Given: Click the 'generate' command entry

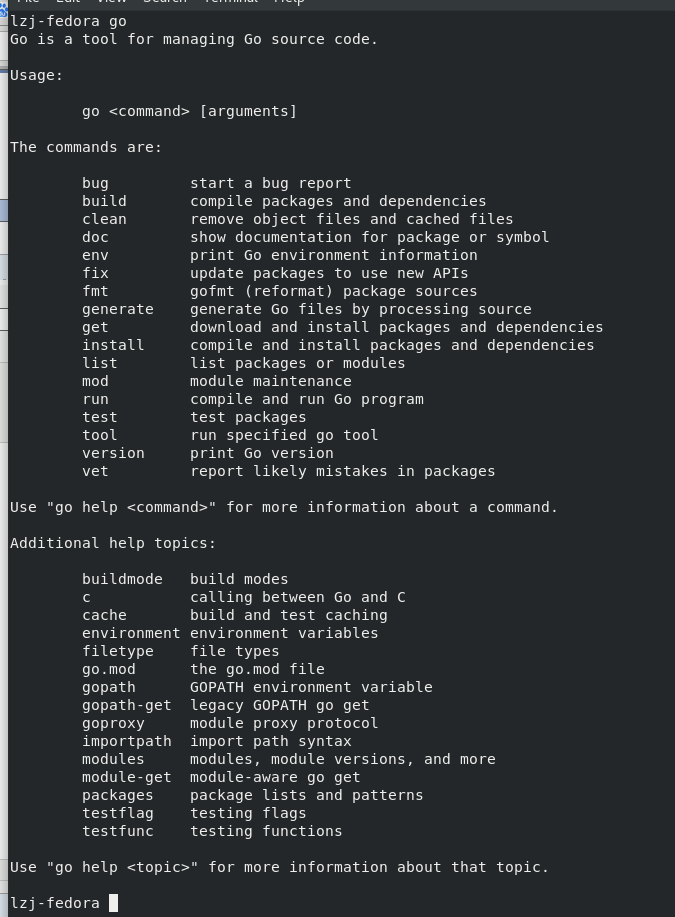Looking at the screenshot, I should click(x=118, y=309).
